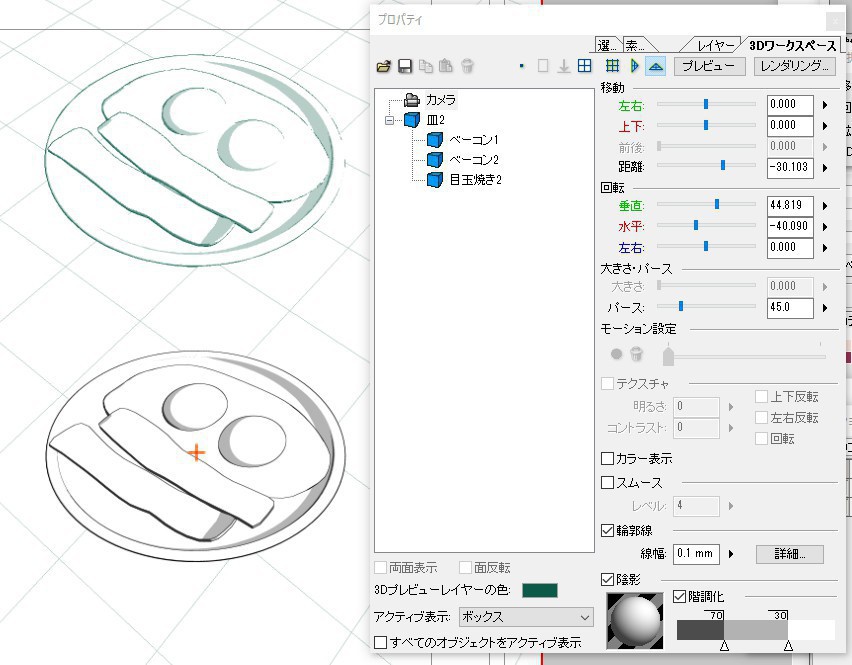Screen dimensions: 852x665
Task: Open the 距離 value arrow
Action: tap(825, 168)
